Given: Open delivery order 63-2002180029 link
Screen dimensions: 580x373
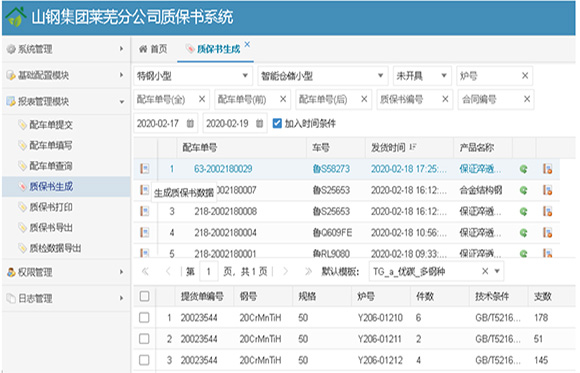Looking at the screenshot, I should [223, 169].
